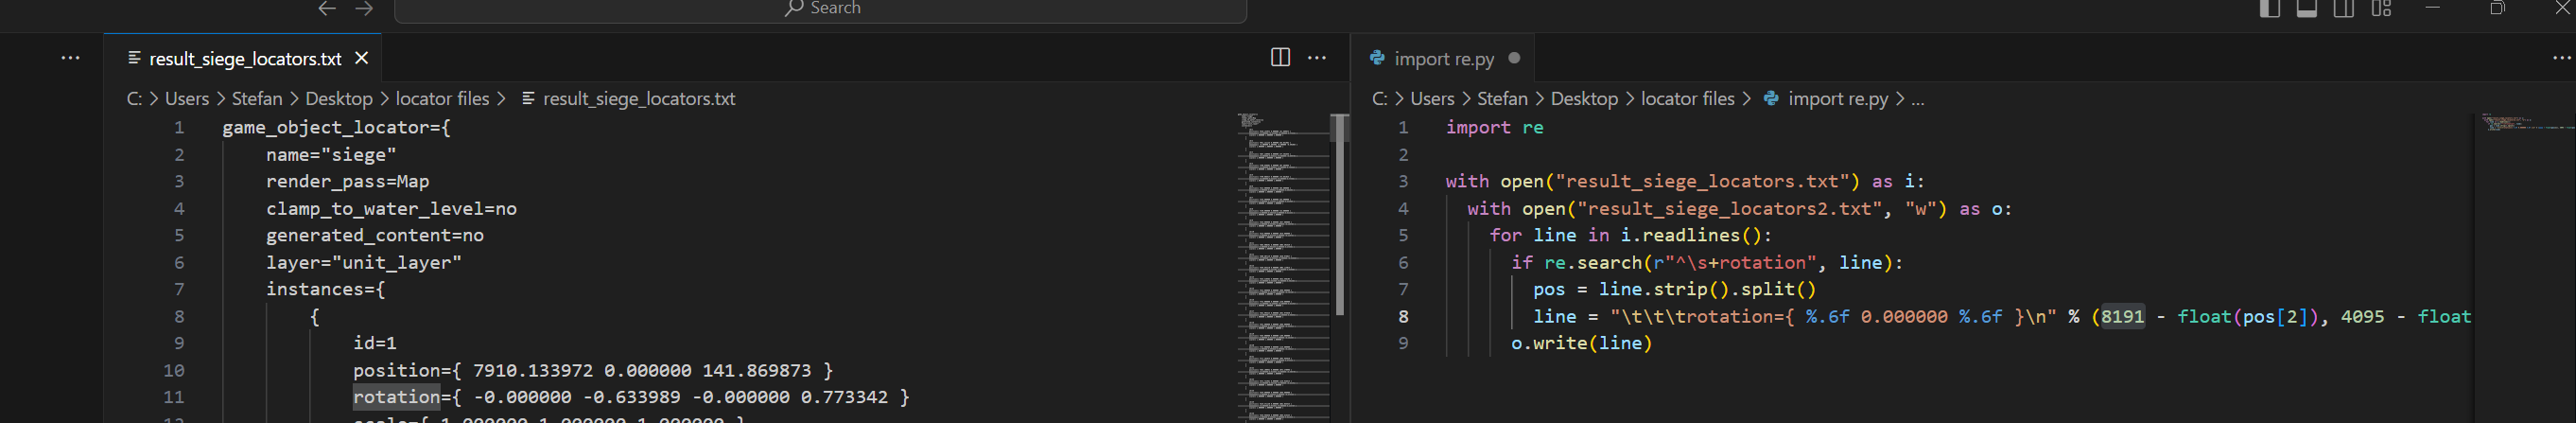Image resolution: width=2576 pixels, height=423 pixels.
Task: Click the Search command center box
Action: (x=821, y=9)
